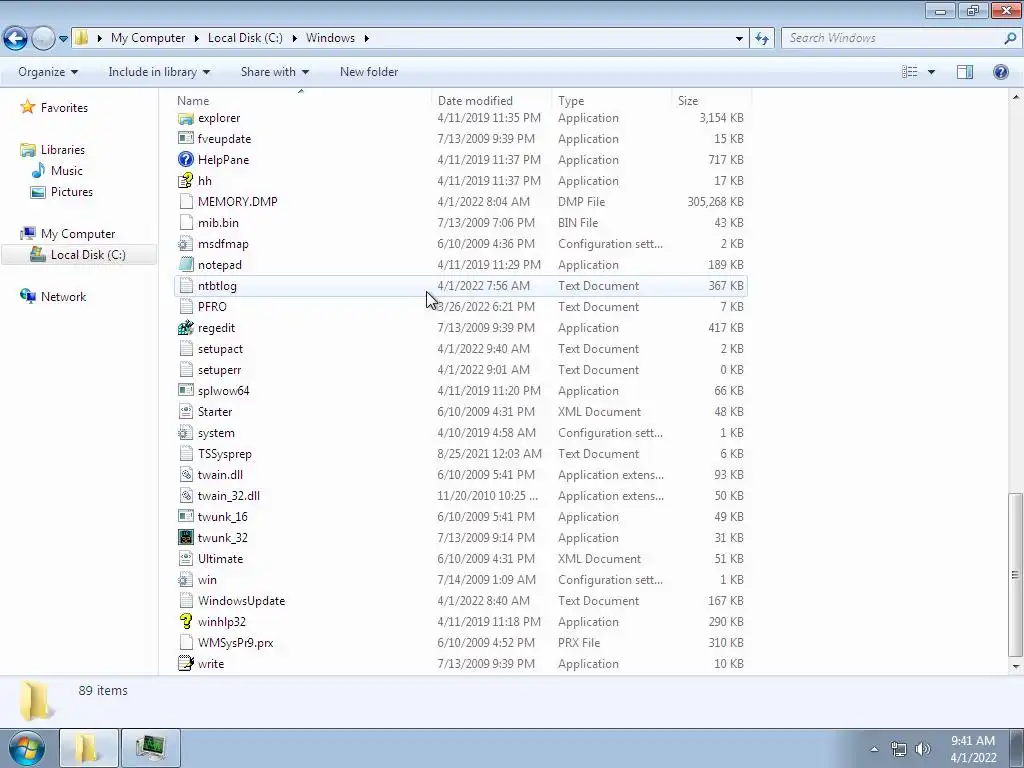
Task: Select the twain.dll file icon
Action: pyautogui.click(x=185, y=475)
